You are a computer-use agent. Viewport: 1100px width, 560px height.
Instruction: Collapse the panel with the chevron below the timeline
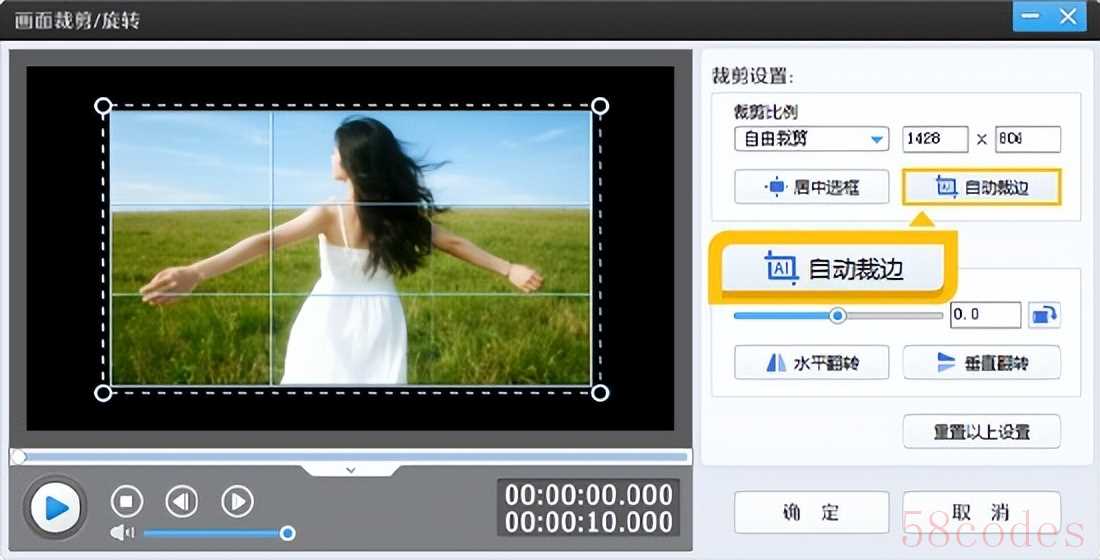[x=350, y=469]
